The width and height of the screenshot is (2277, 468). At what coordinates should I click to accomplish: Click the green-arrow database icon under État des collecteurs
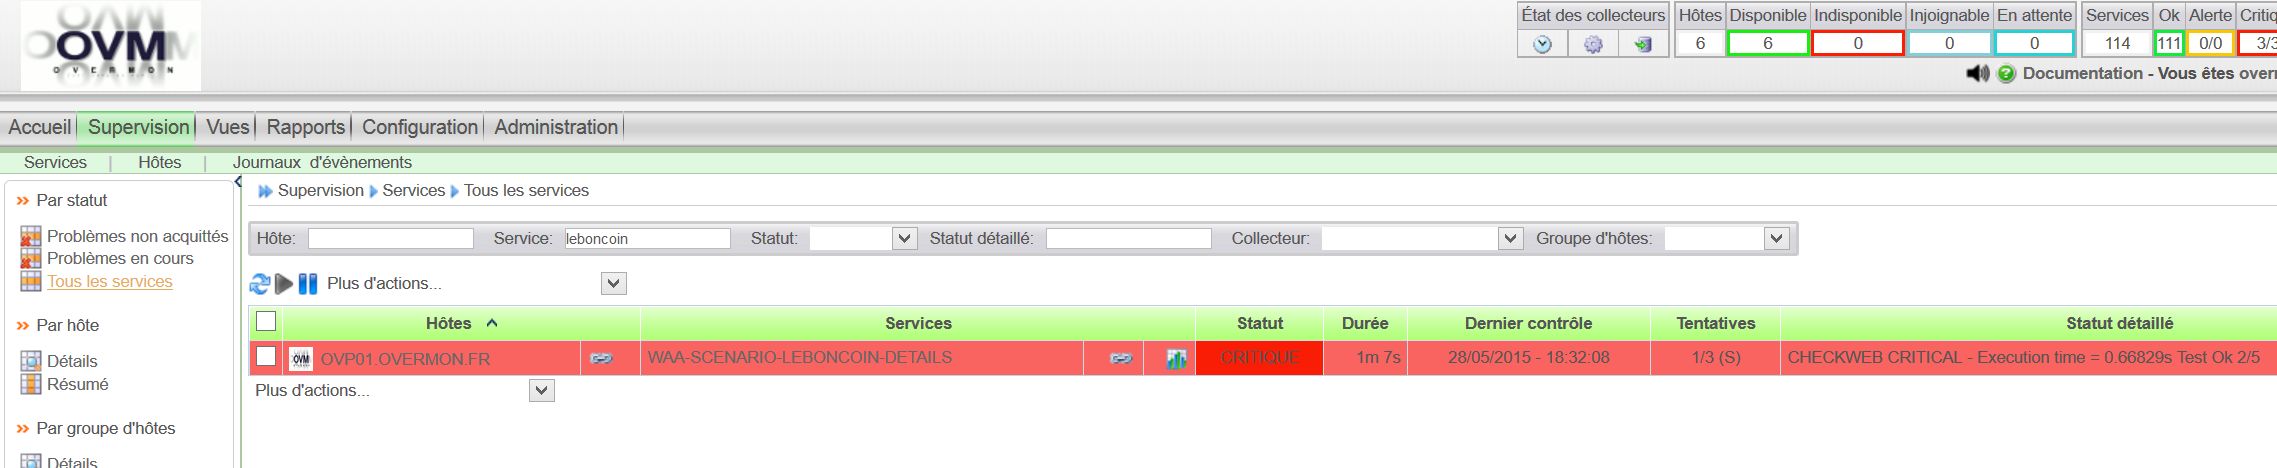coord(1642,44)
